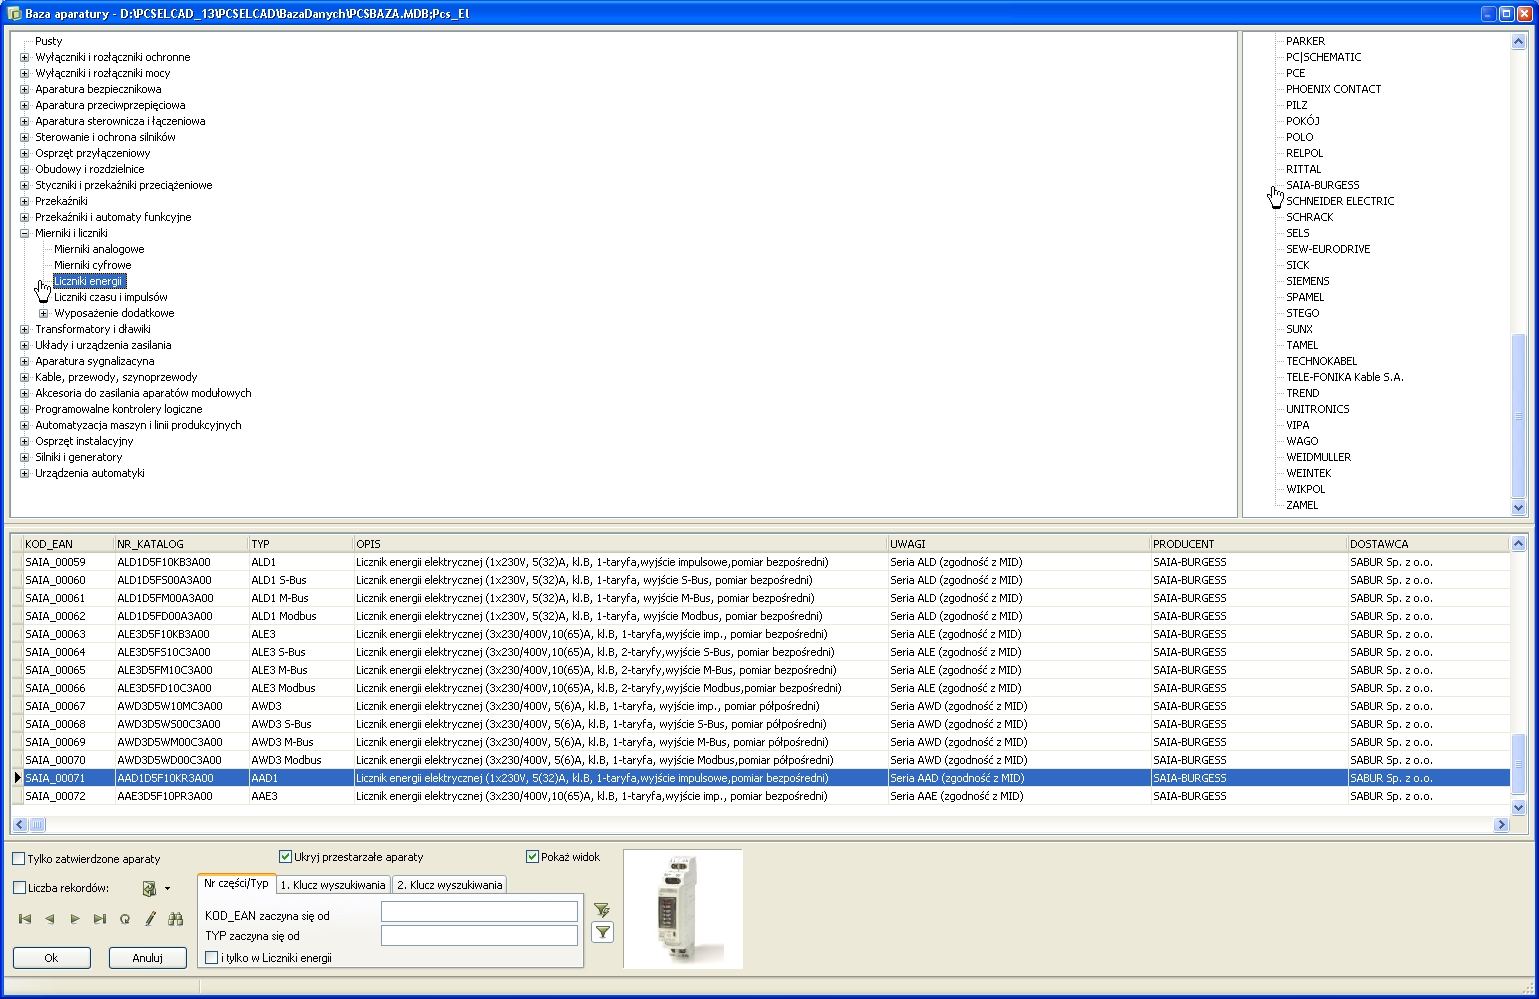The width and height of the screenshot is (1539, 999).
Task: Select the Pusty tree entry
Action: point(49,41)
